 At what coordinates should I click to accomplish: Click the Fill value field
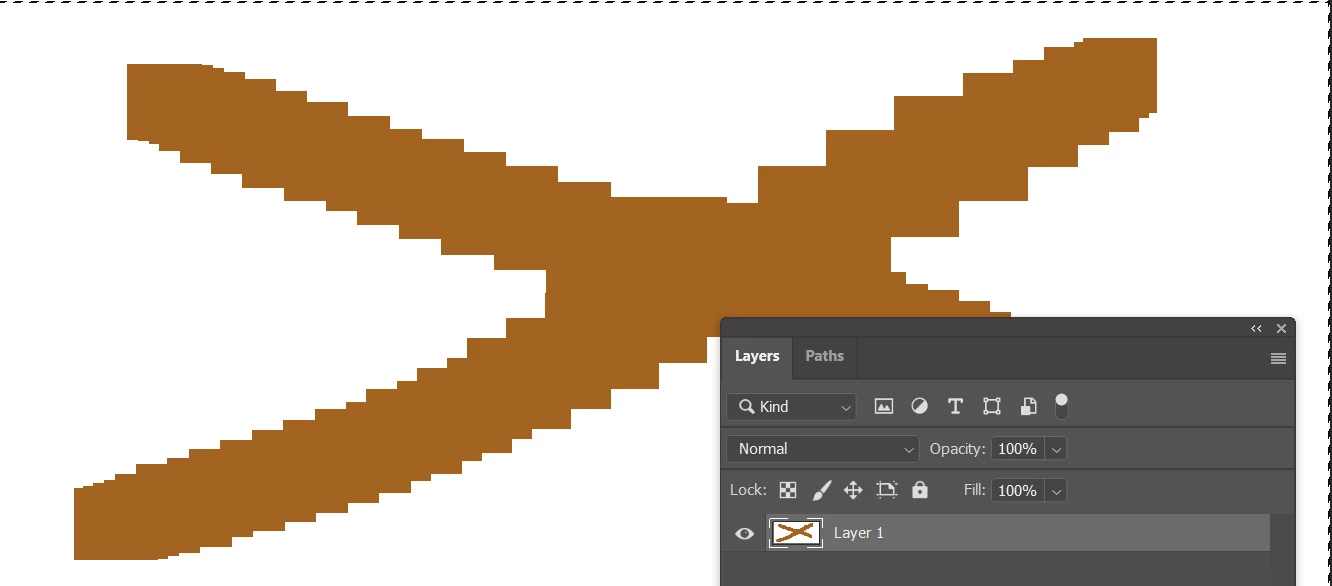pyautogui.click(x=1017, y=490)
